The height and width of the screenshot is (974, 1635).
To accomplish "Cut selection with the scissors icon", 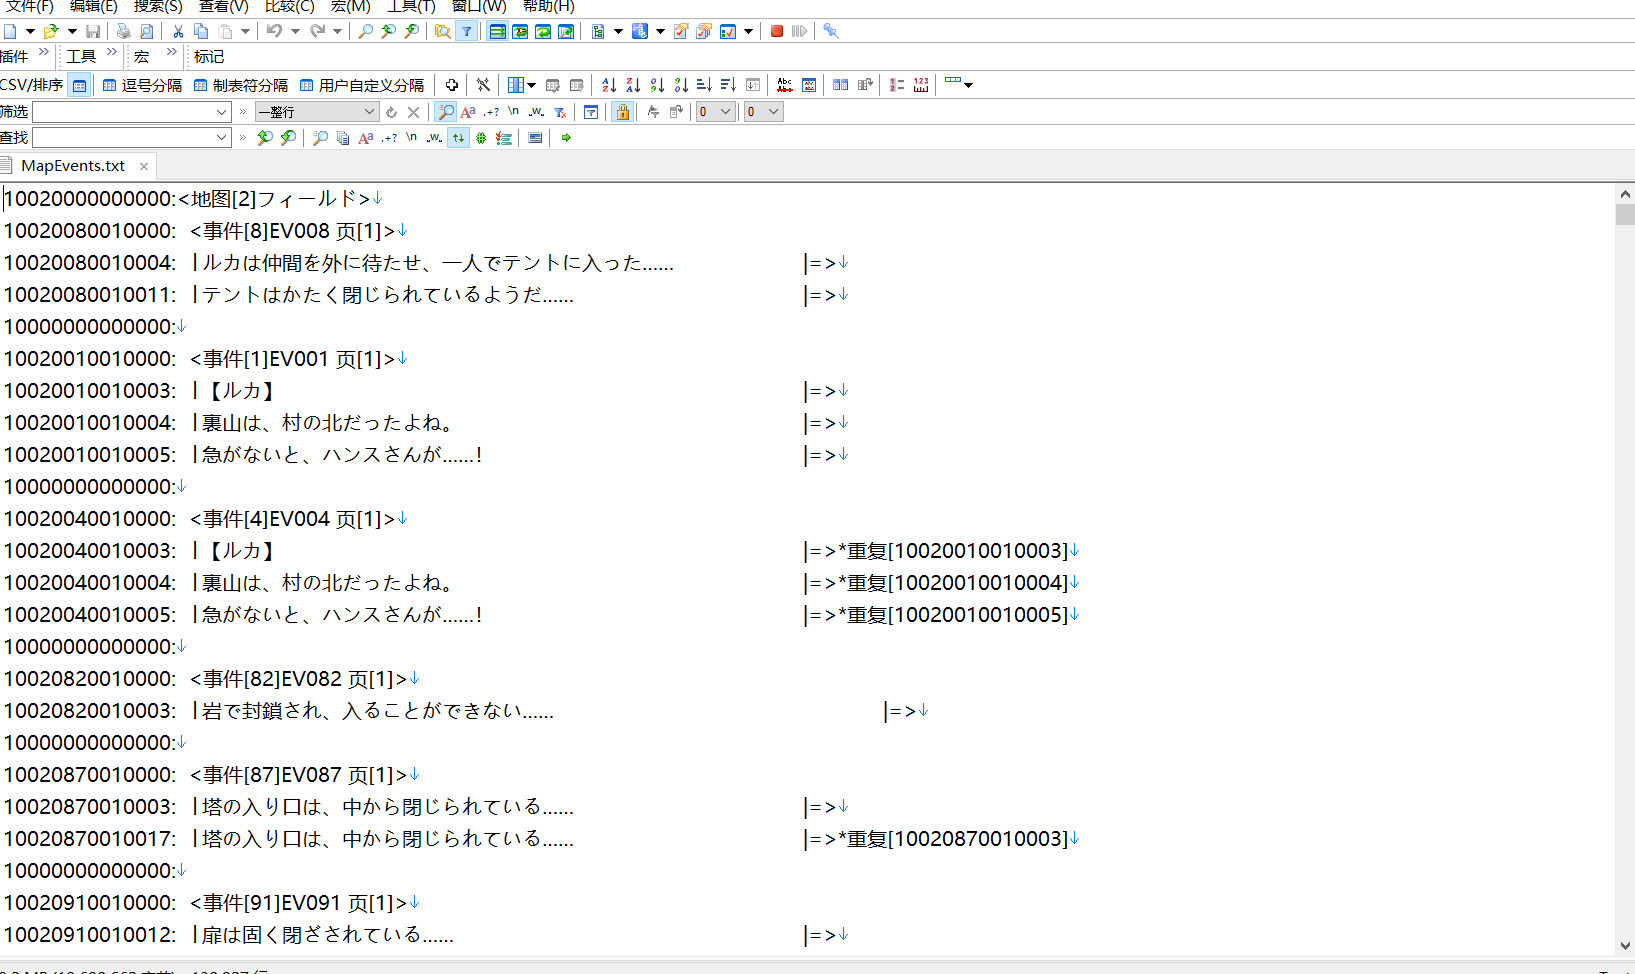I will tap(178, 31).
